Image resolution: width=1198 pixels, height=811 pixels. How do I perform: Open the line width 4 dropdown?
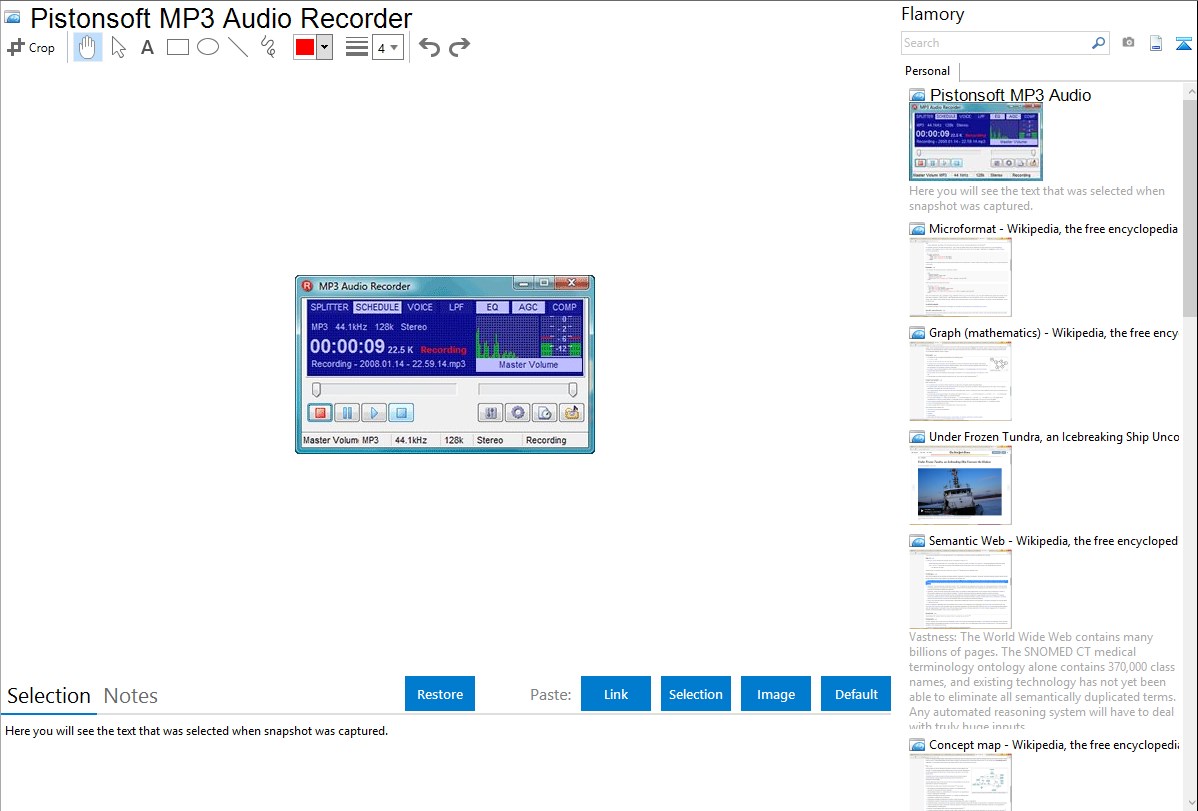[x=387, y=48]
